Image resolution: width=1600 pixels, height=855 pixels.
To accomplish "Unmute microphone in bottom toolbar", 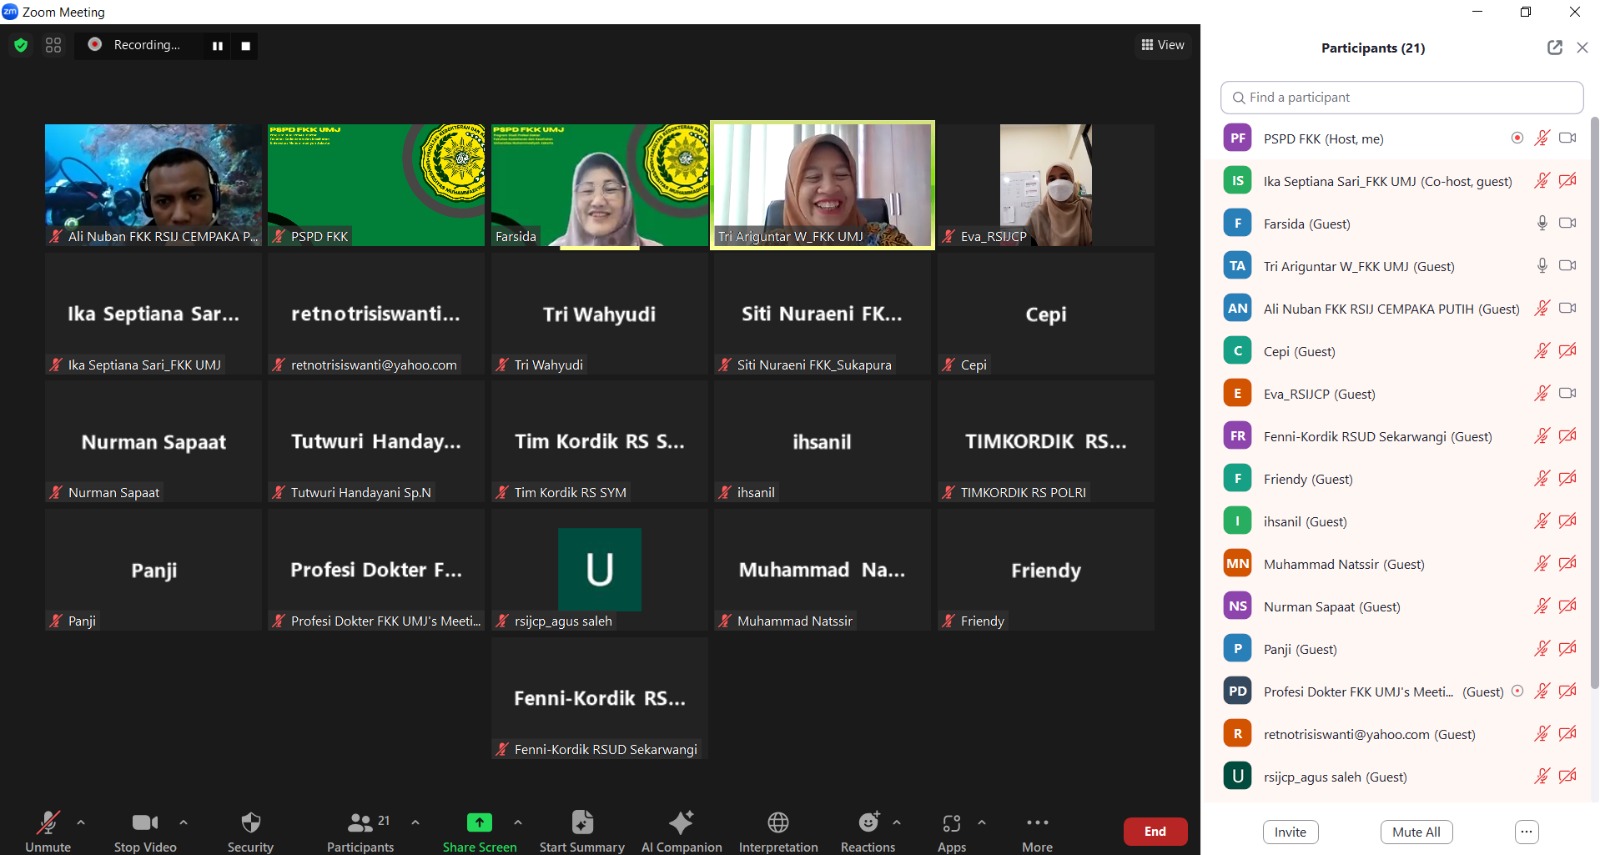I will tap(48, 831).
